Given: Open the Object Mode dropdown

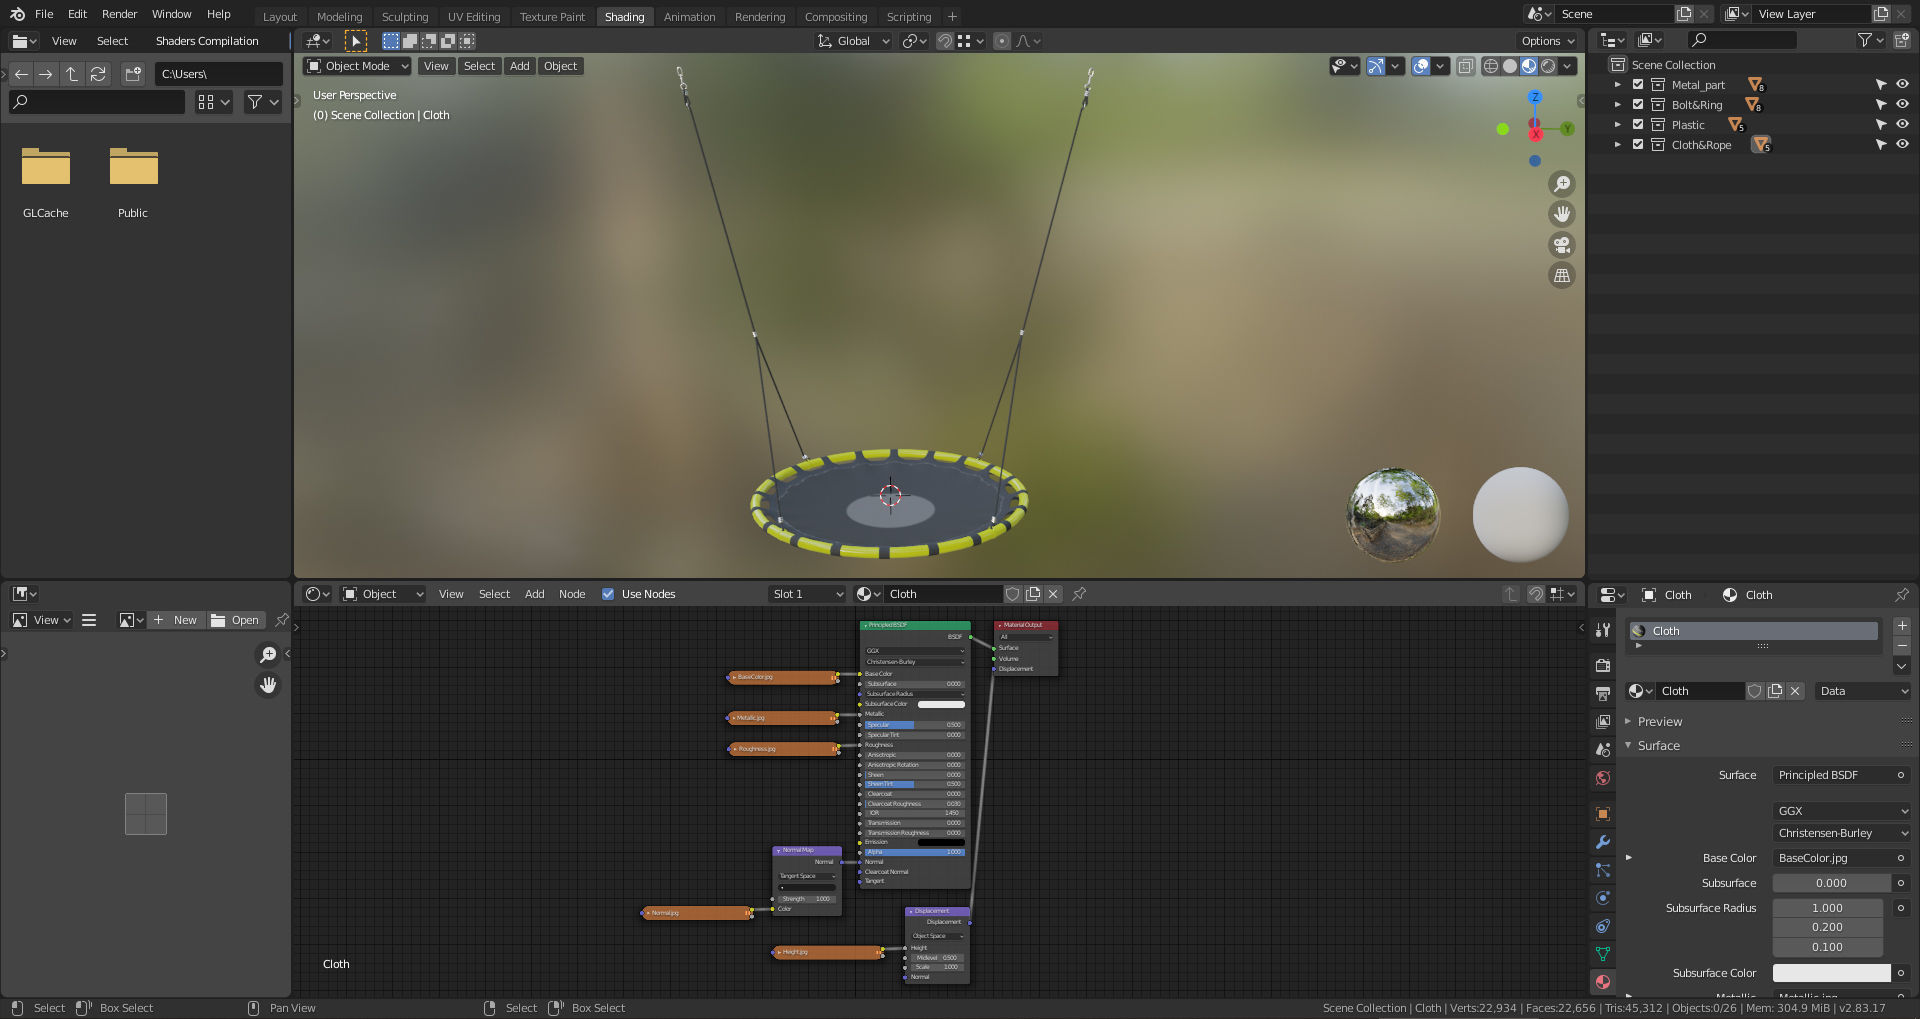Looking at the screenshot, I should pyautogui.click(x=357, y=66).
